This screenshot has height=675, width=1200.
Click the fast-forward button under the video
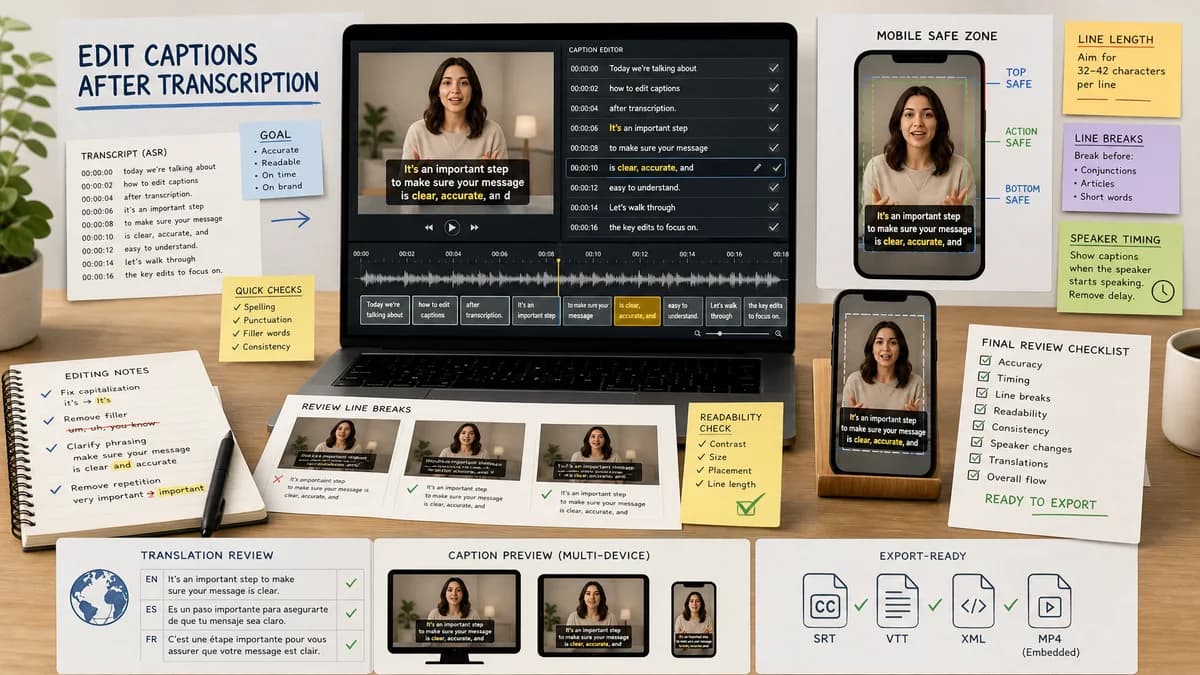tap(474, 228)
